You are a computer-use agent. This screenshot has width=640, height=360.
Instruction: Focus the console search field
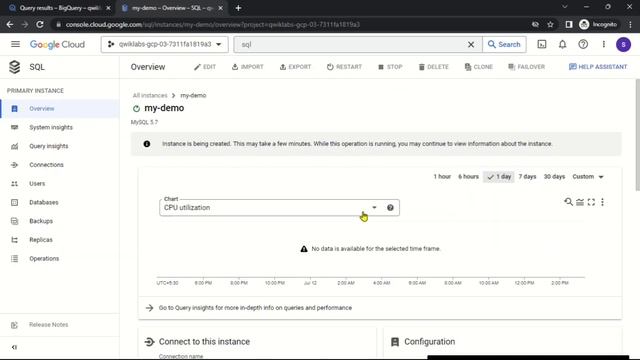coord(351,44)
